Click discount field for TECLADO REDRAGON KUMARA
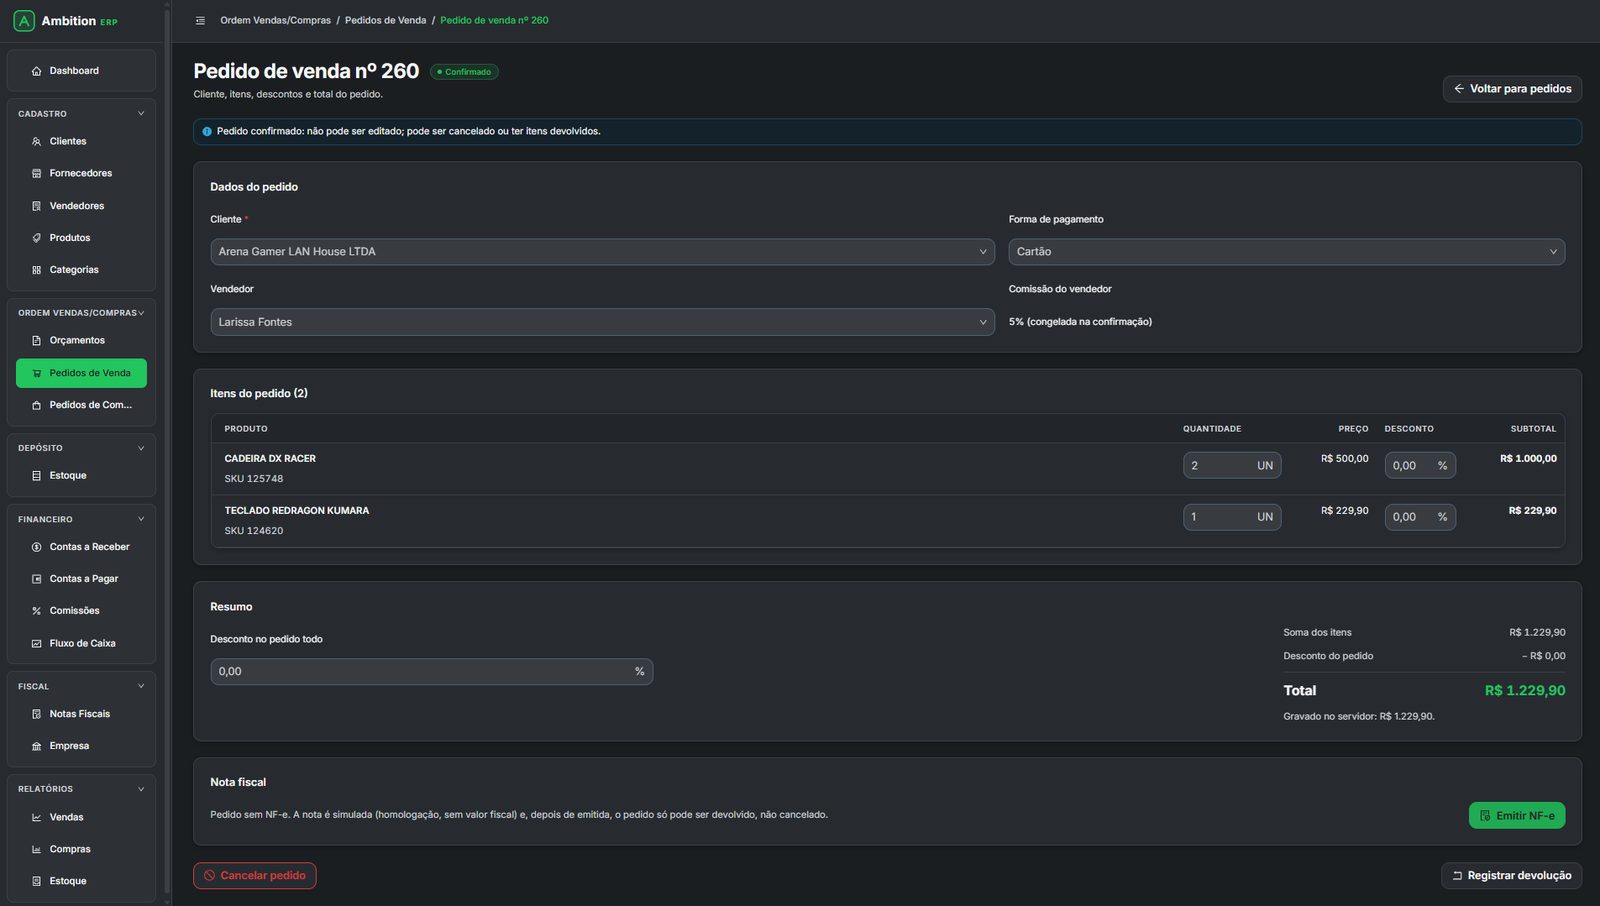Screen dimensions: 1600x906 pos(1420,517)
